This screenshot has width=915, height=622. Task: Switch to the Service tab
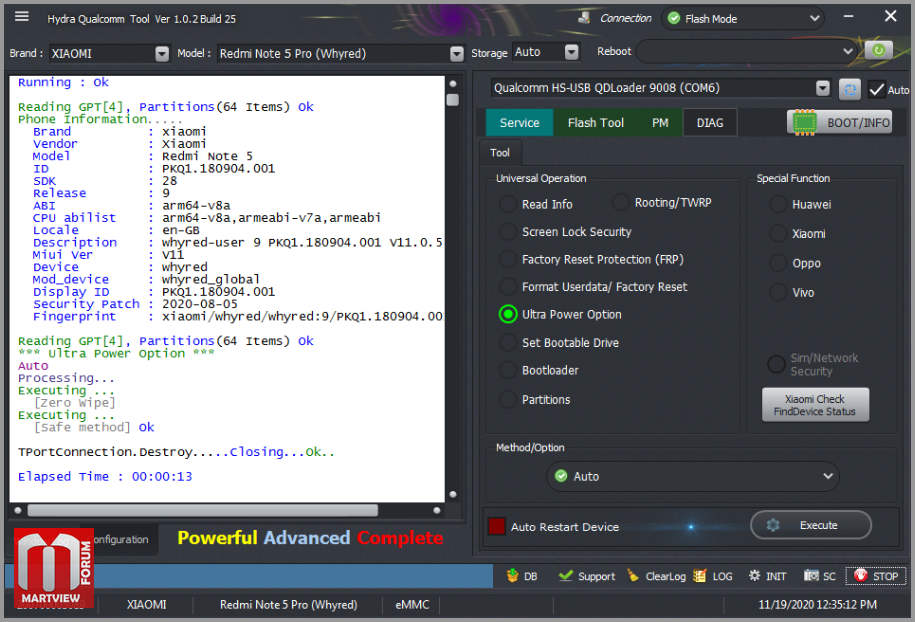519,123
